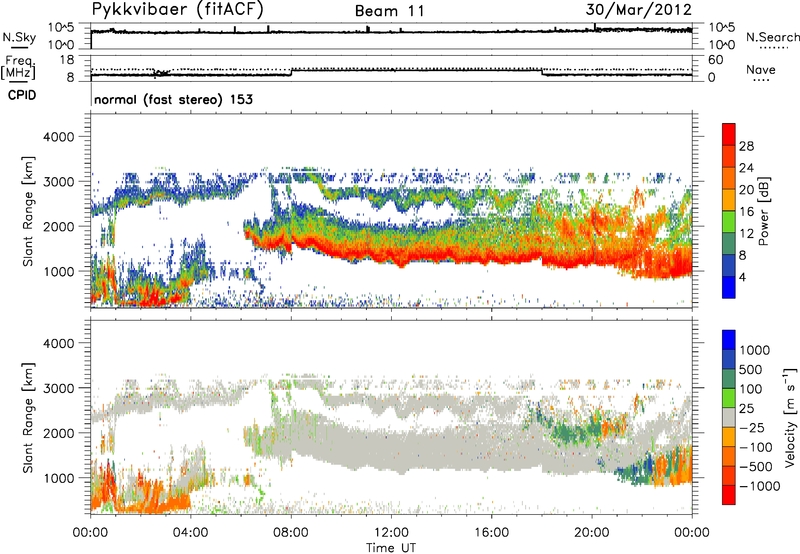800x554 pixels.
Task: Click the '12:00' time axis label
Action: [391, 533]
